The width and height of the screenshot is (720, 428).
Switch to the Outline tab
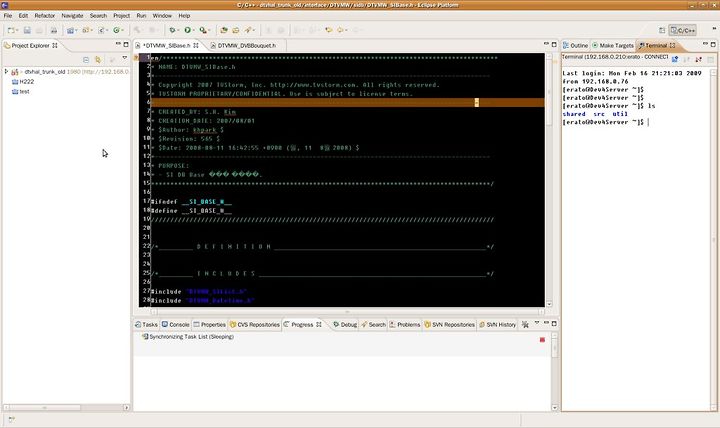pyautogui.click(x=575, y=45)
